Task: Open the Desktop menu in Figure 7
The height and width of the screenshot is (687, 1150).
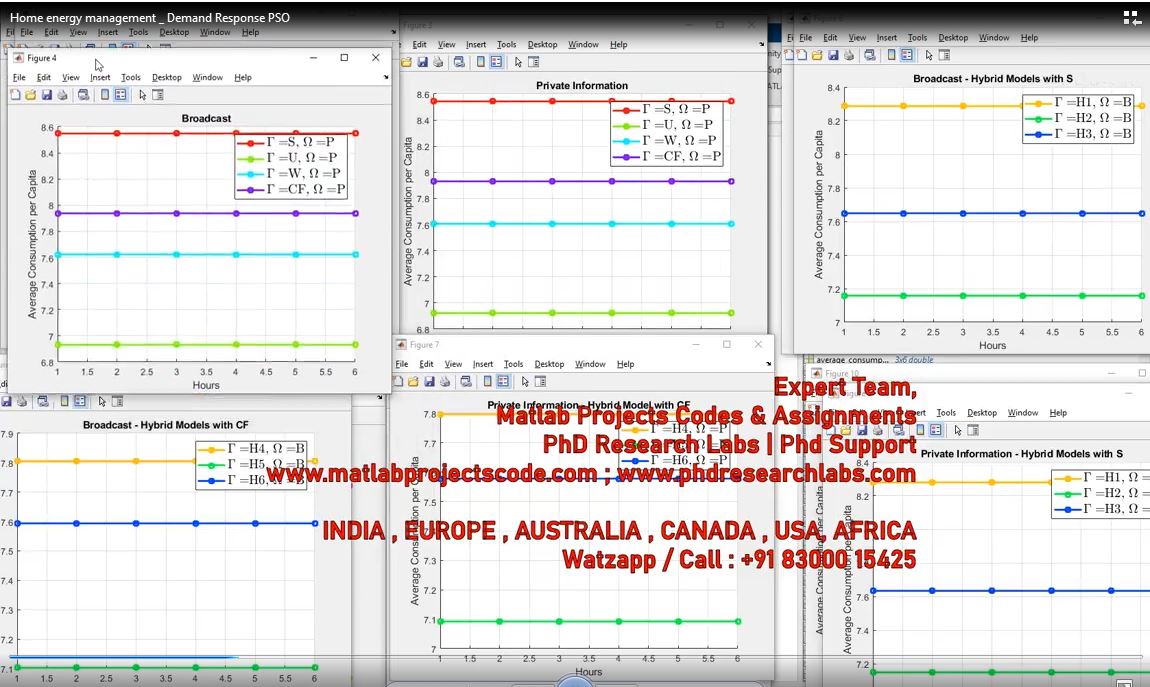Action: click(549, 364)
